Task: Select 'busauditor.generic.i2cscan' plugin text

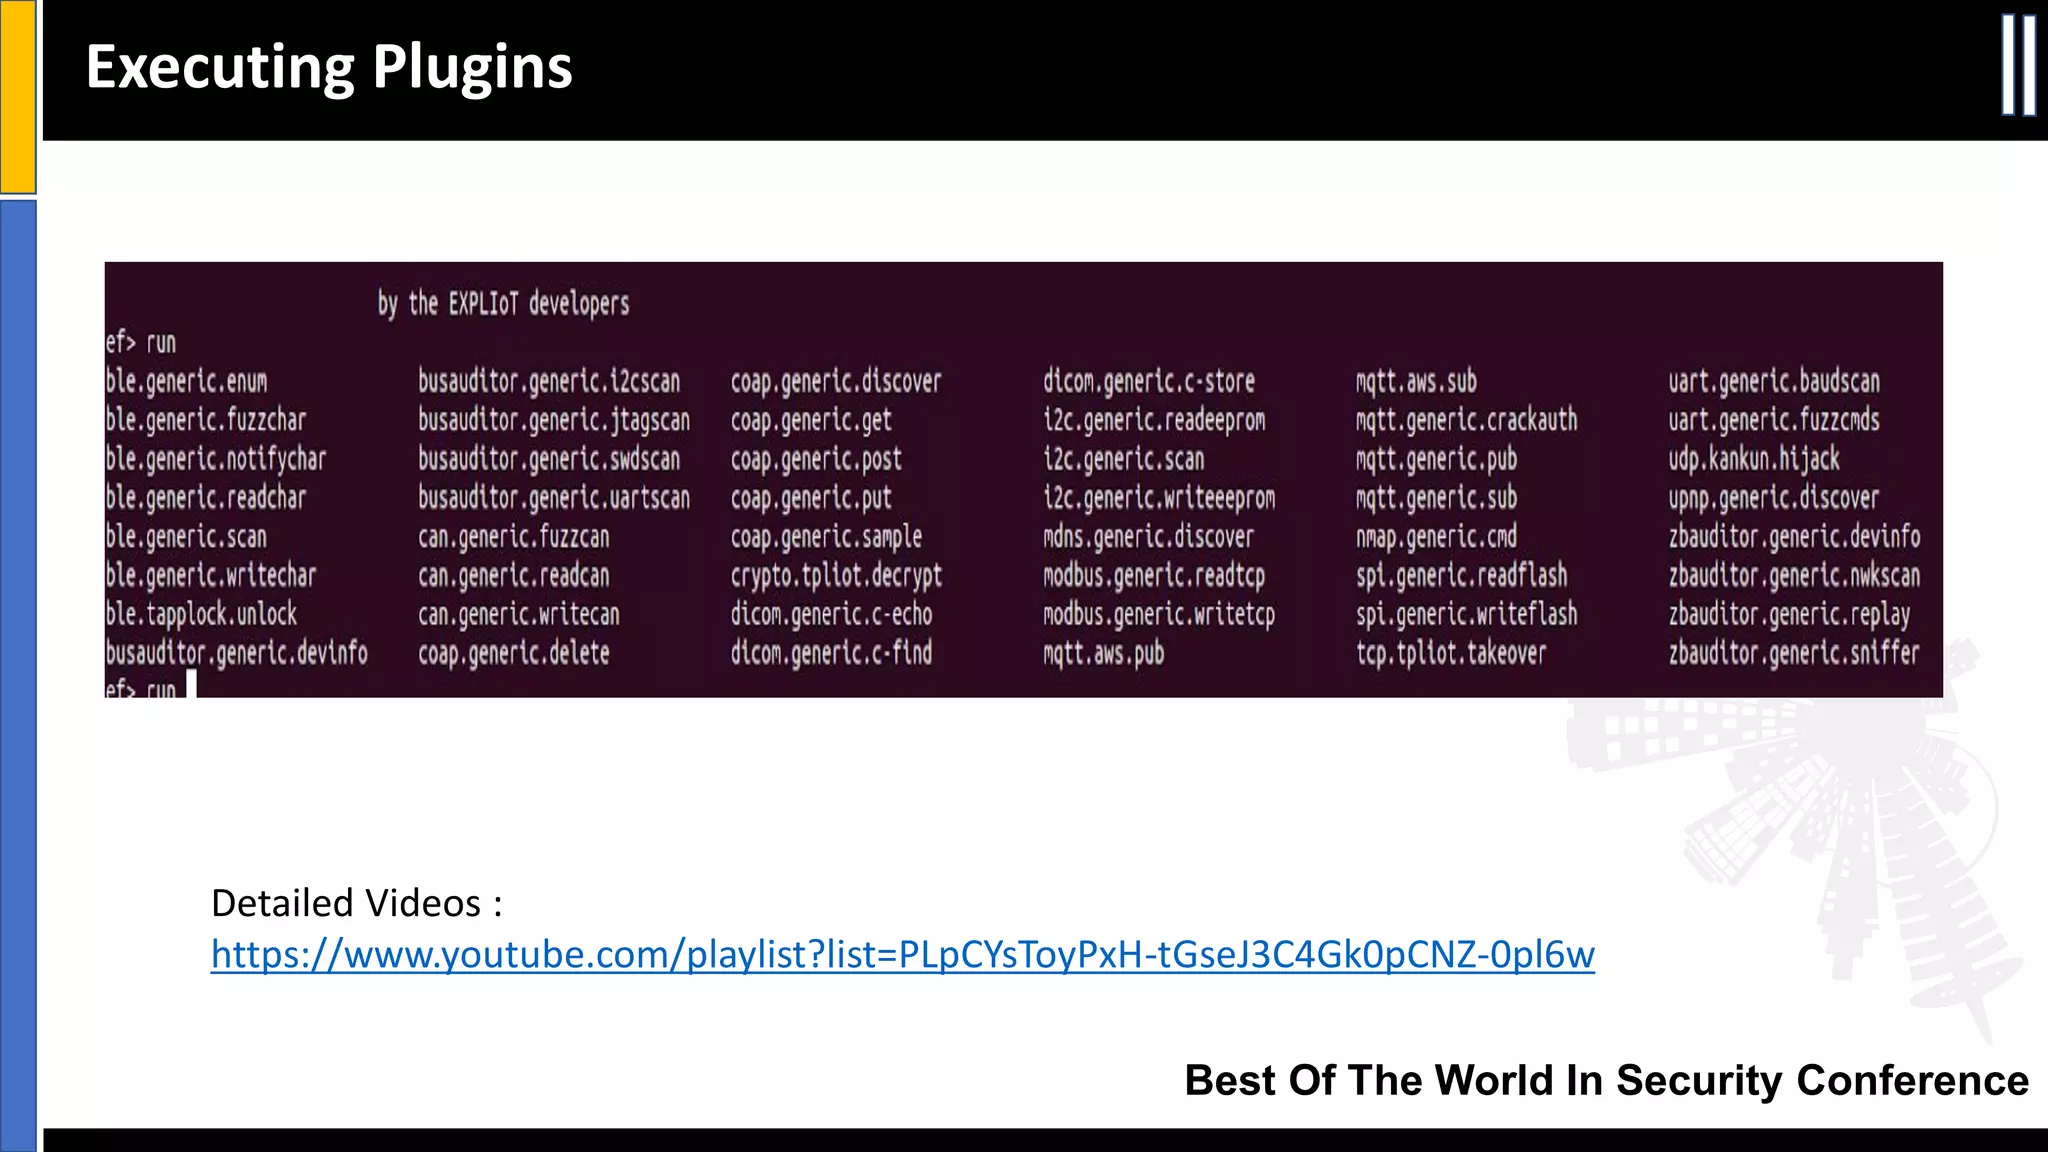Action: (x=549, y=381)
